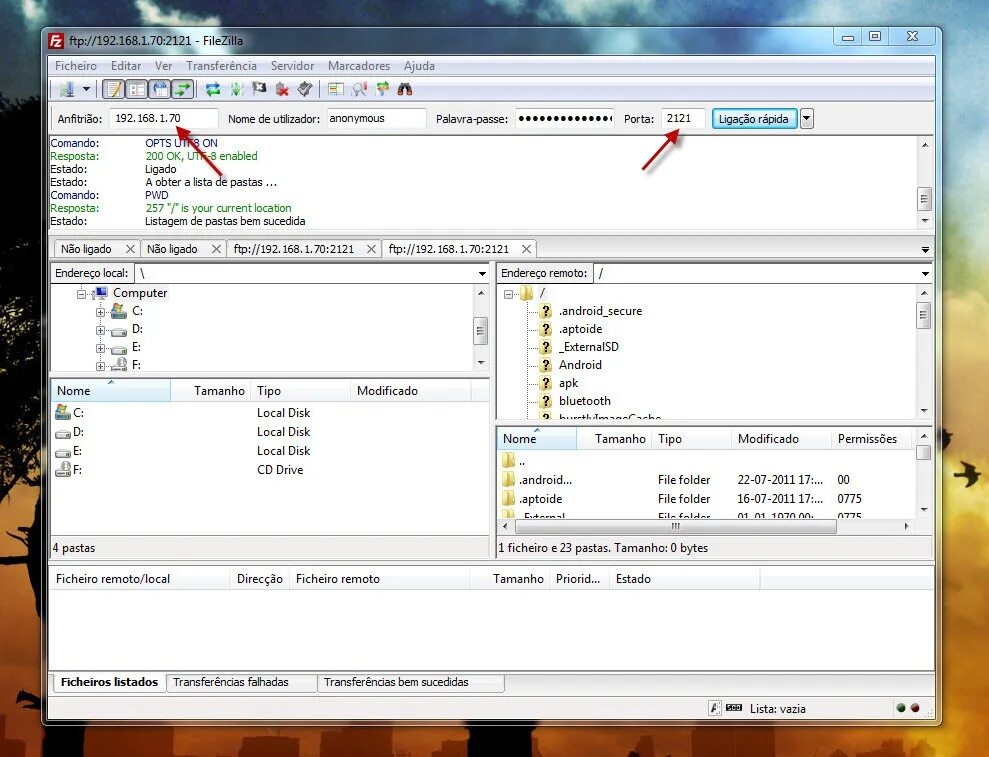Open the parent folder .. entry
Viewport: 989px width, 757px height.
(705, 461)
